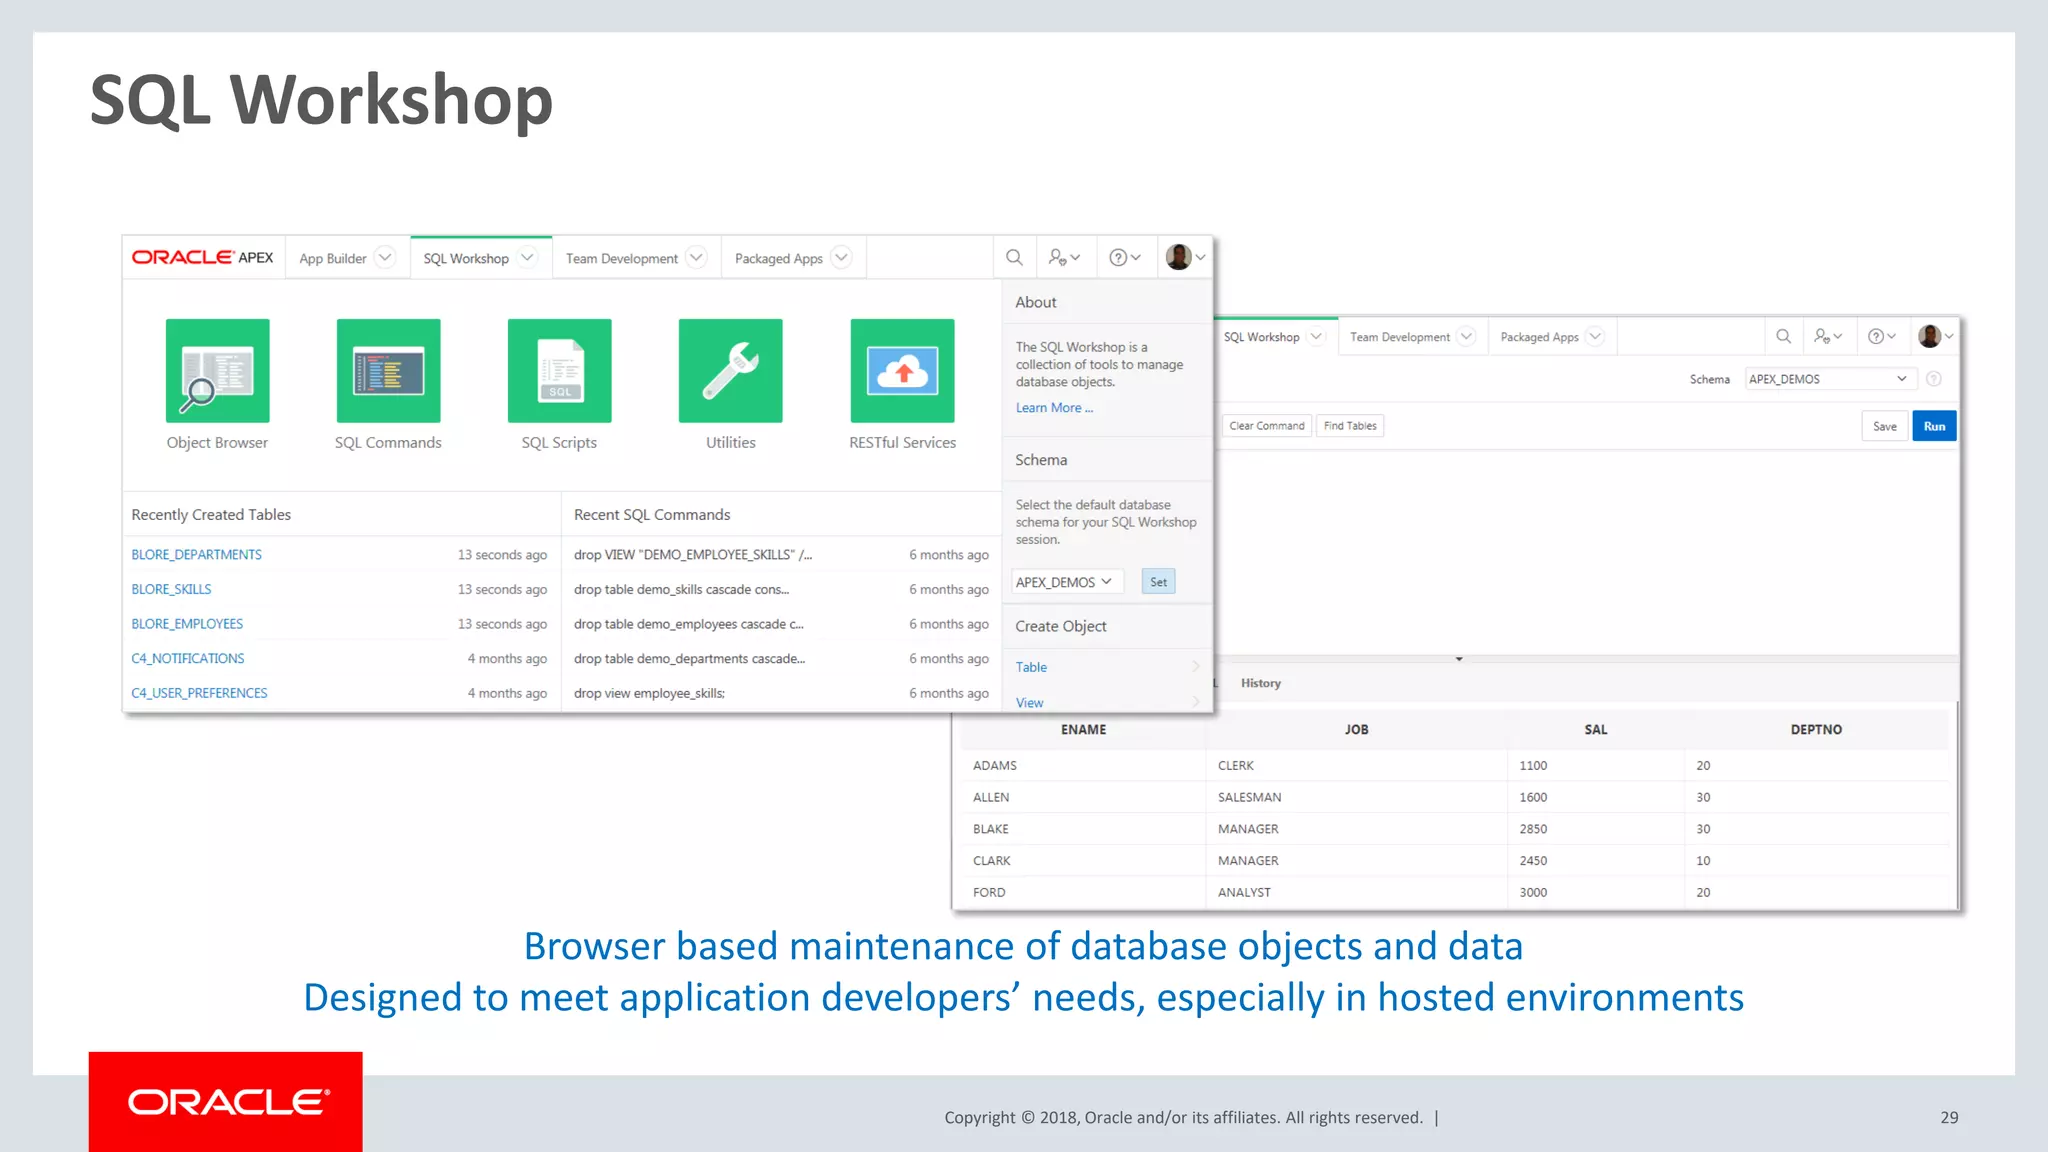Select Team Development tab in back window
The width and height of the screenshot is (2048, 1152).
1399,337
